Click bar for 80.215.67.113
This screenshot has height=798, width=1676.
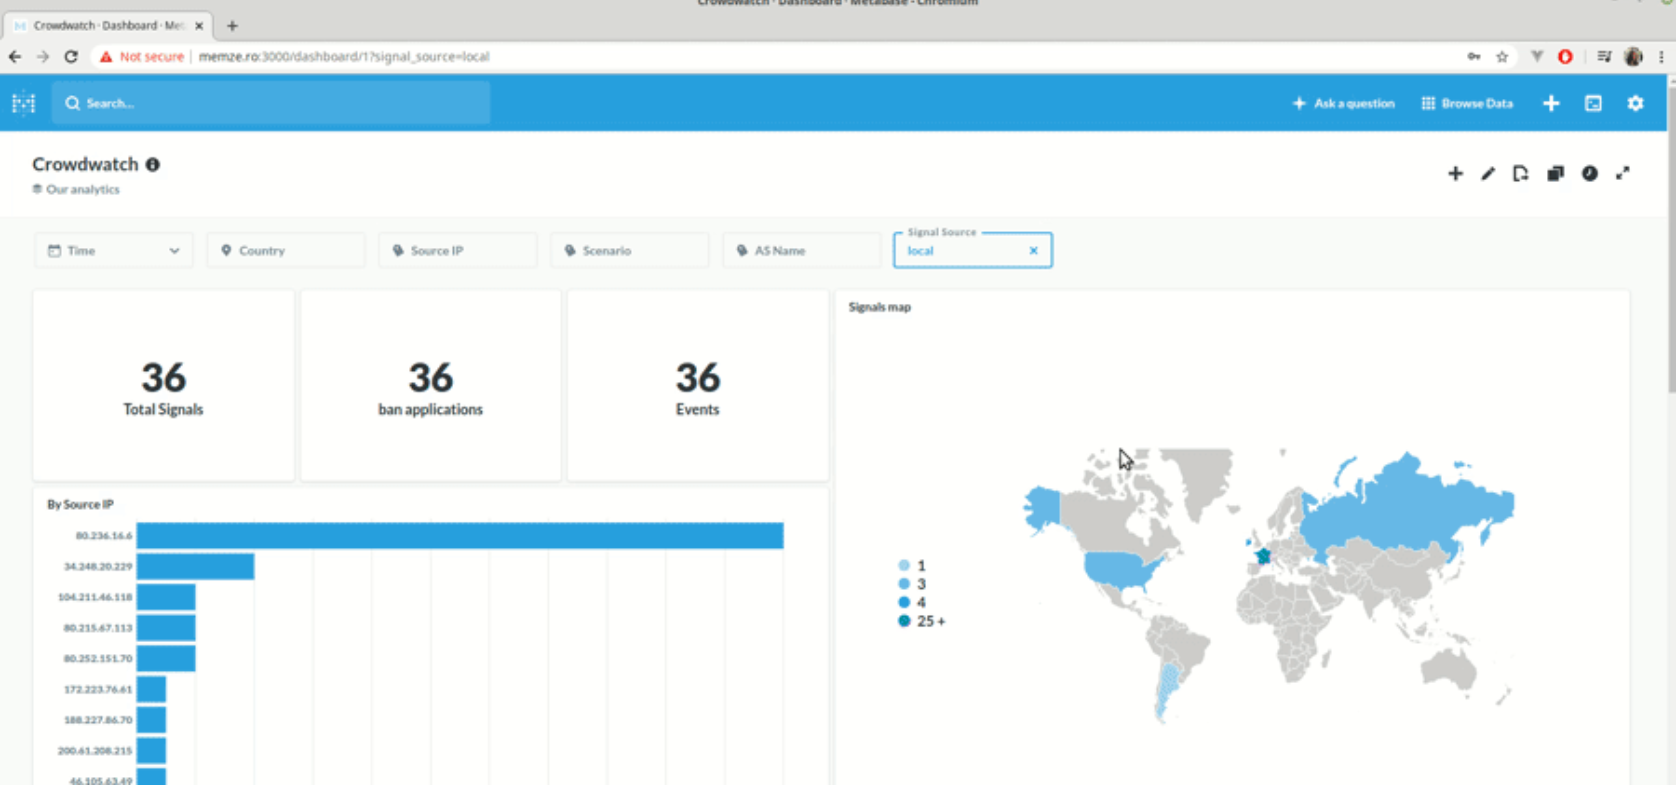click(x=166, y=628)
